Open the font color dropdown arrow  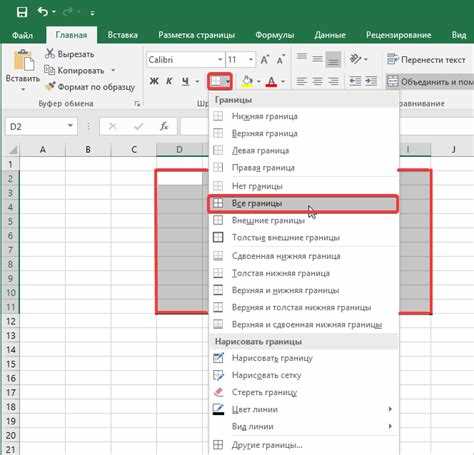(x=283, y=81)
